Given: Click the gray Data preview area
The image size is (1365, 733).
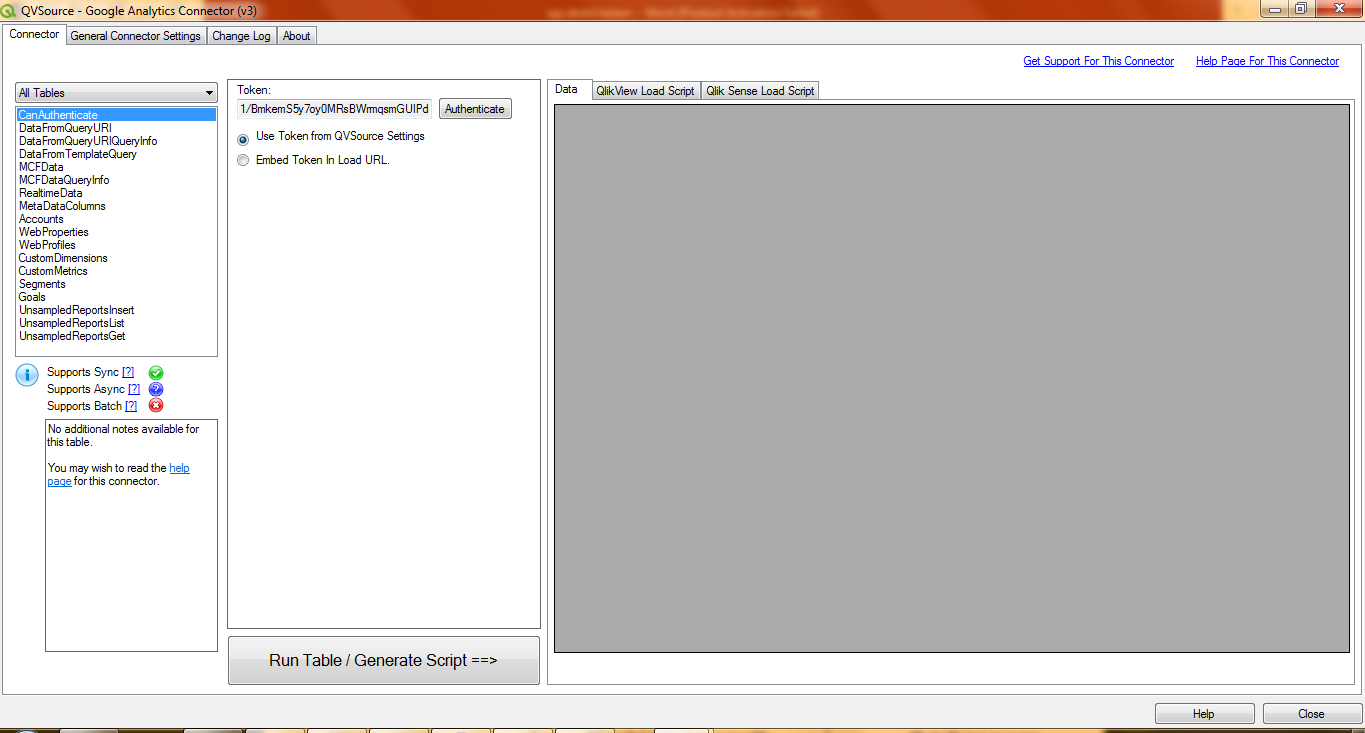Looking at the screenshot, I should (x=952, y=378).
